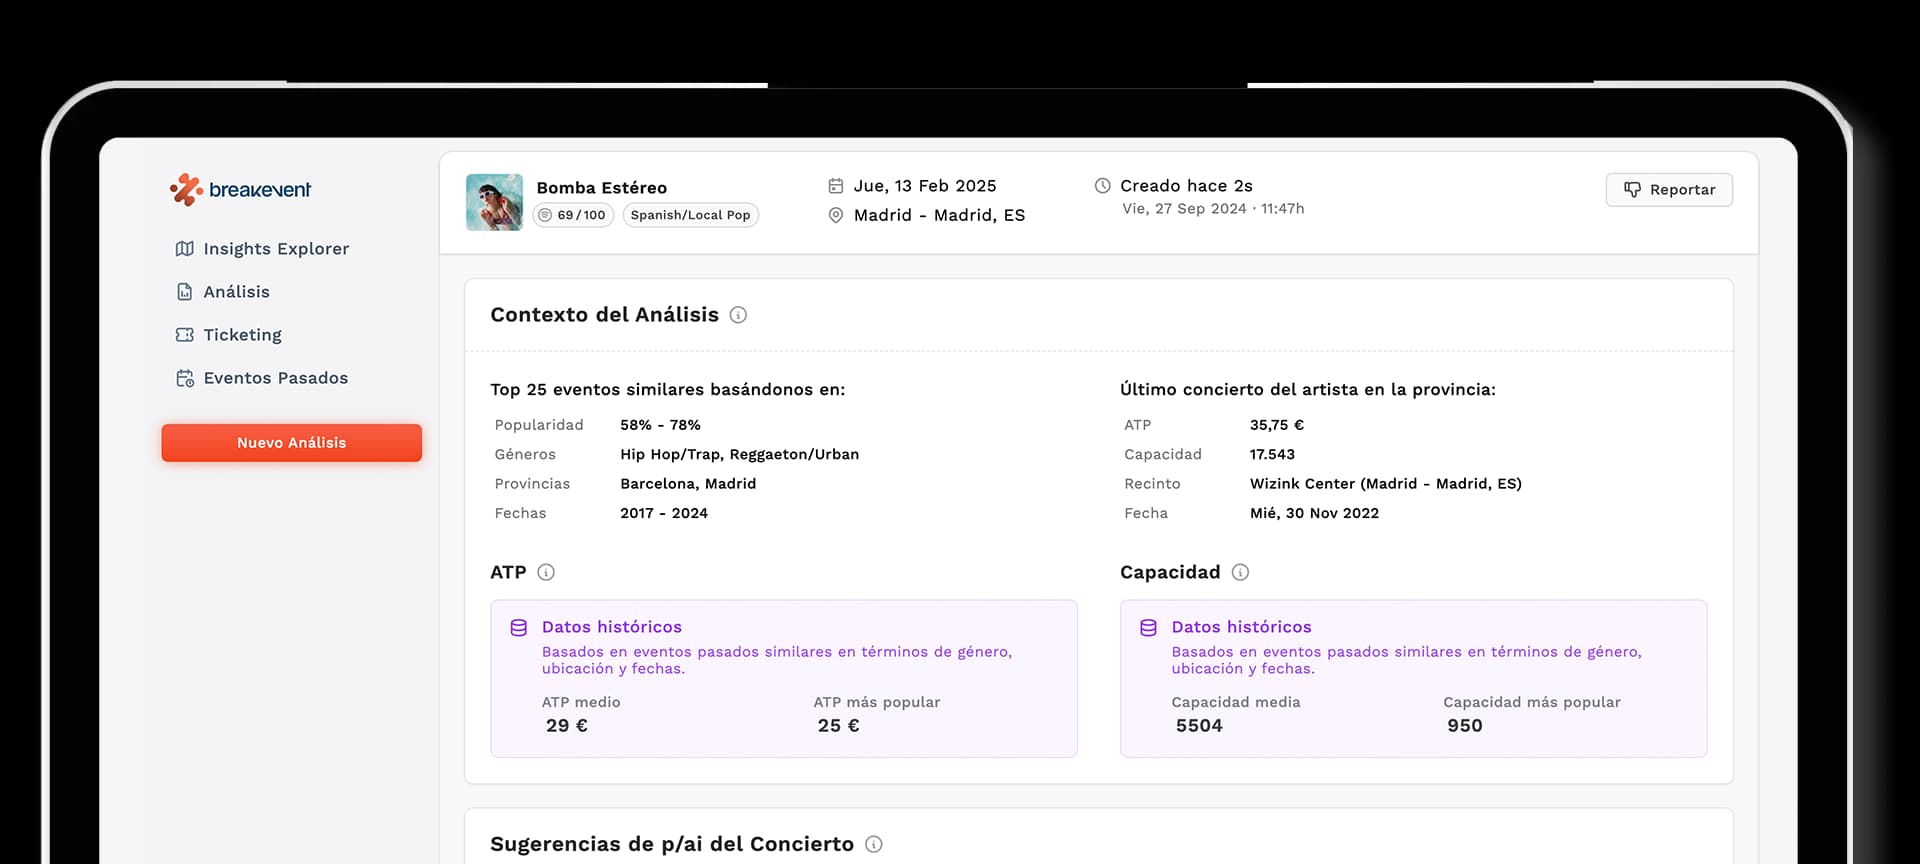Click Top 25 eventos similares heading

(x=668, y=390)
